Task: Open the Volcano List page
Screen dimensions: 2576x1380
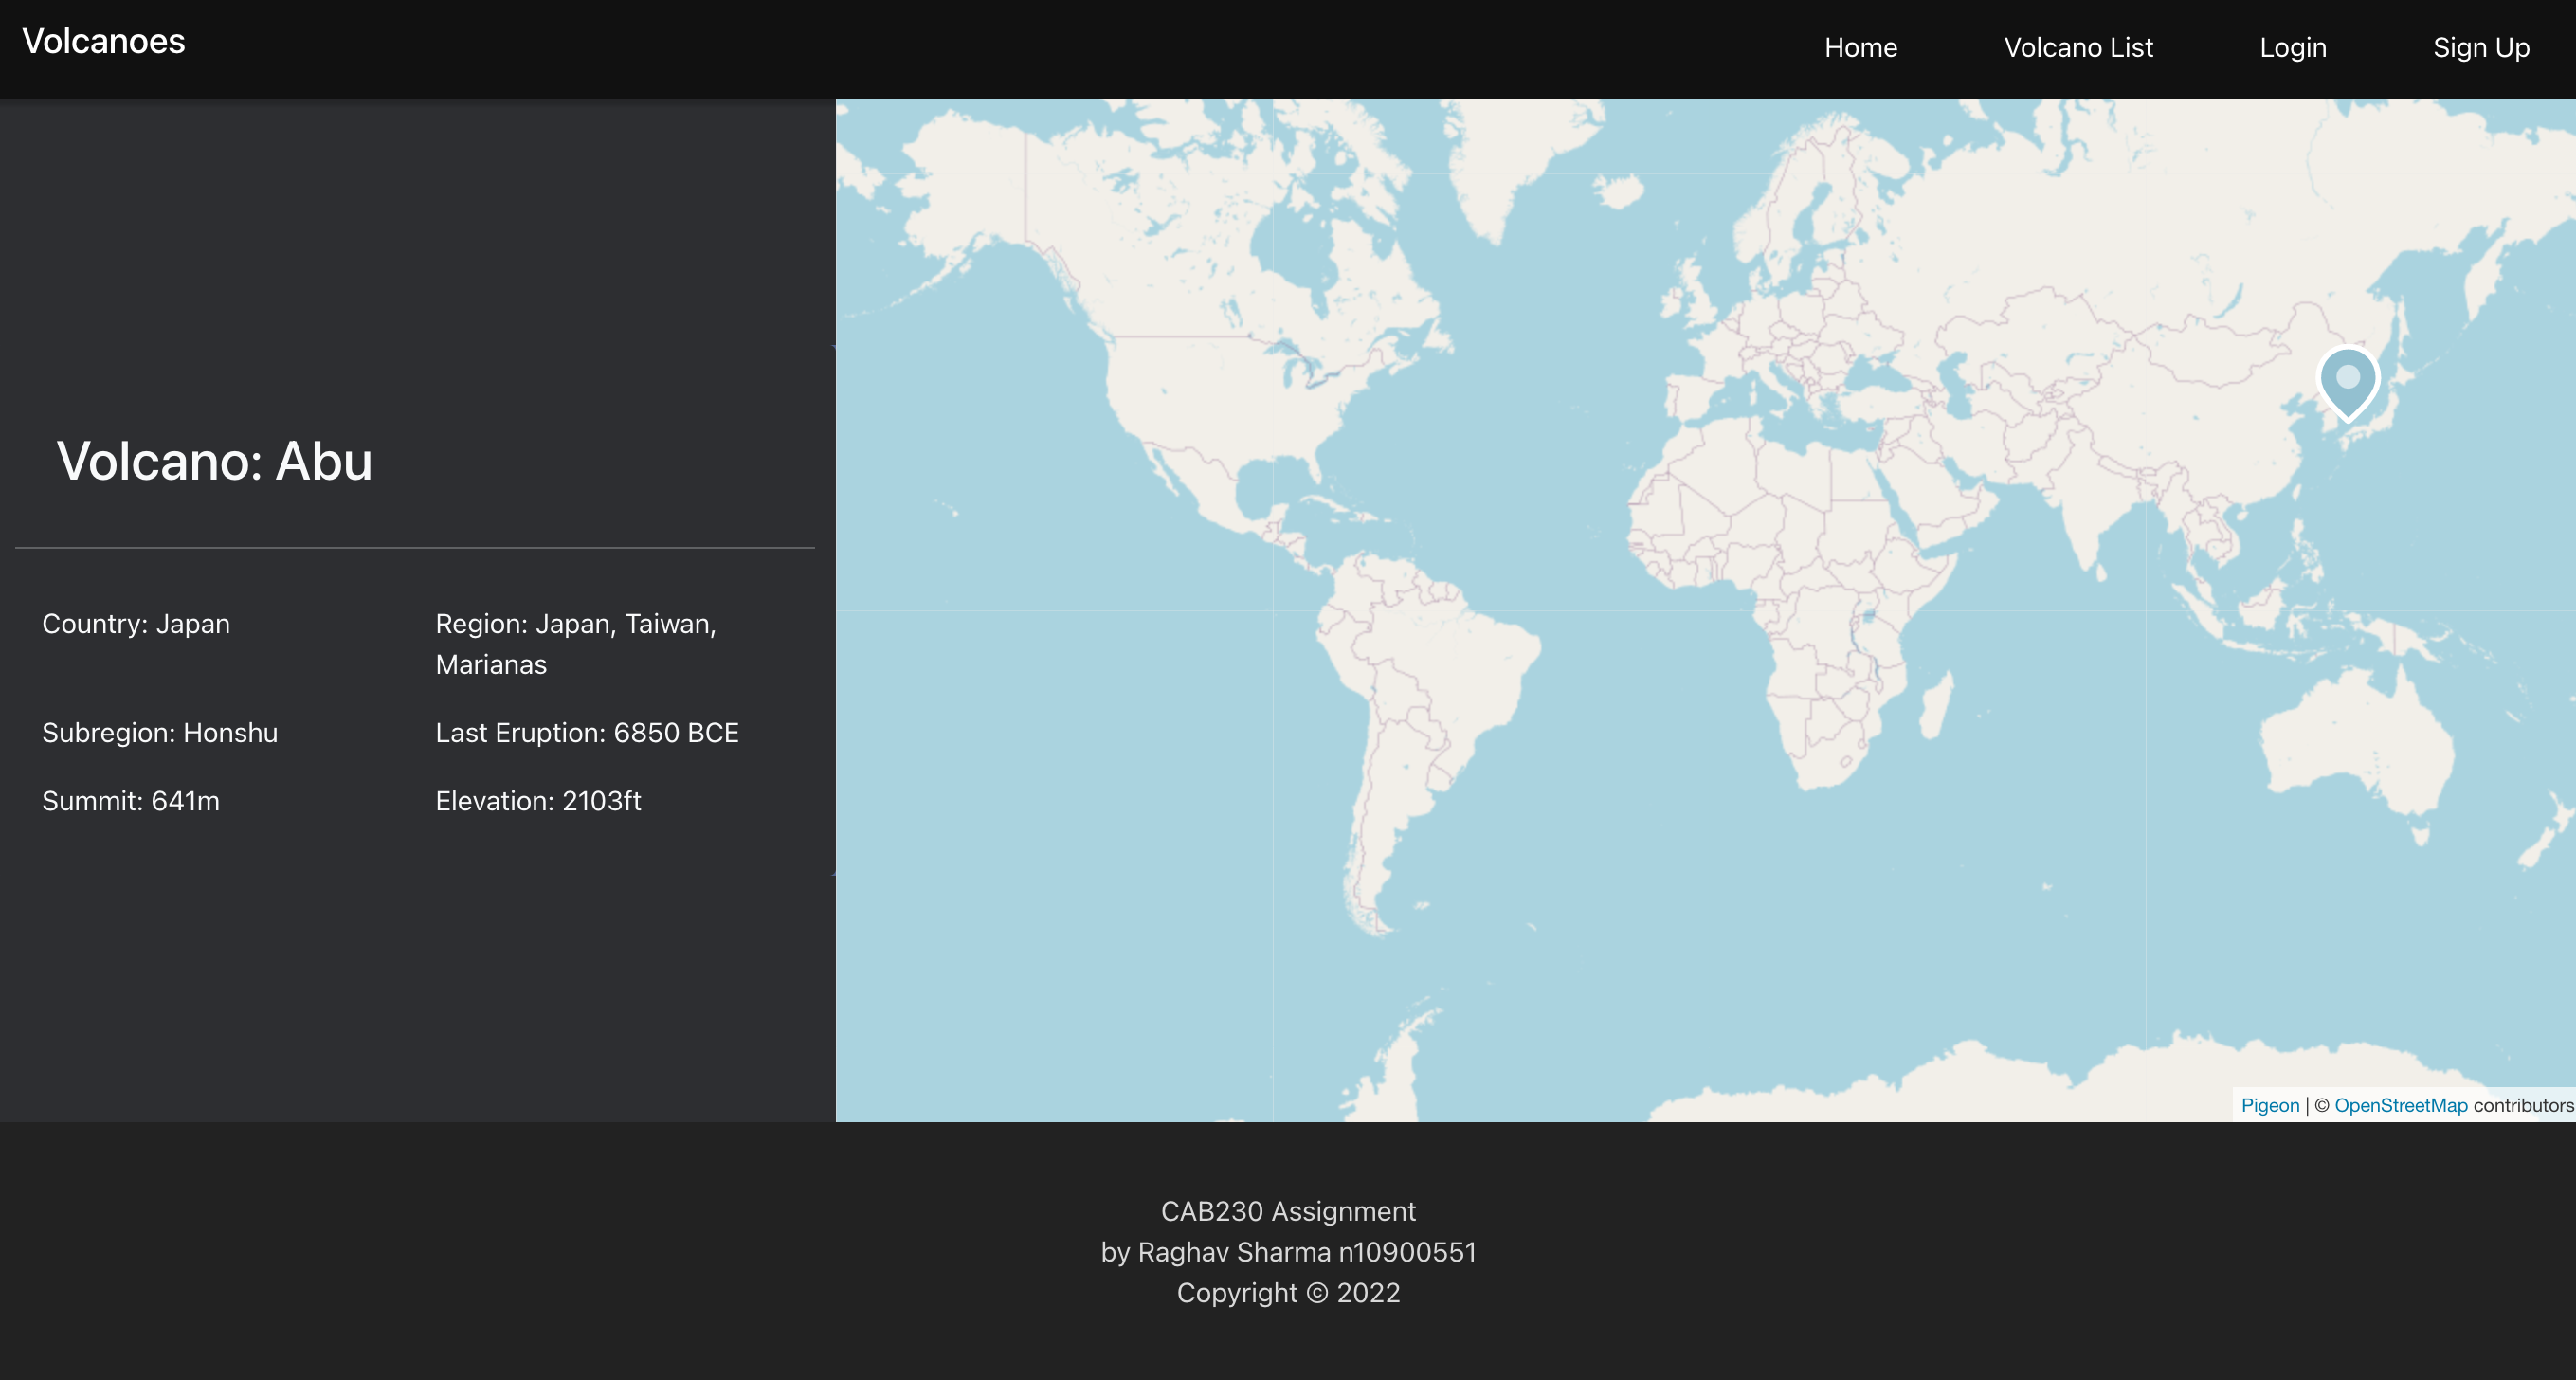Action: (2078, 47)
